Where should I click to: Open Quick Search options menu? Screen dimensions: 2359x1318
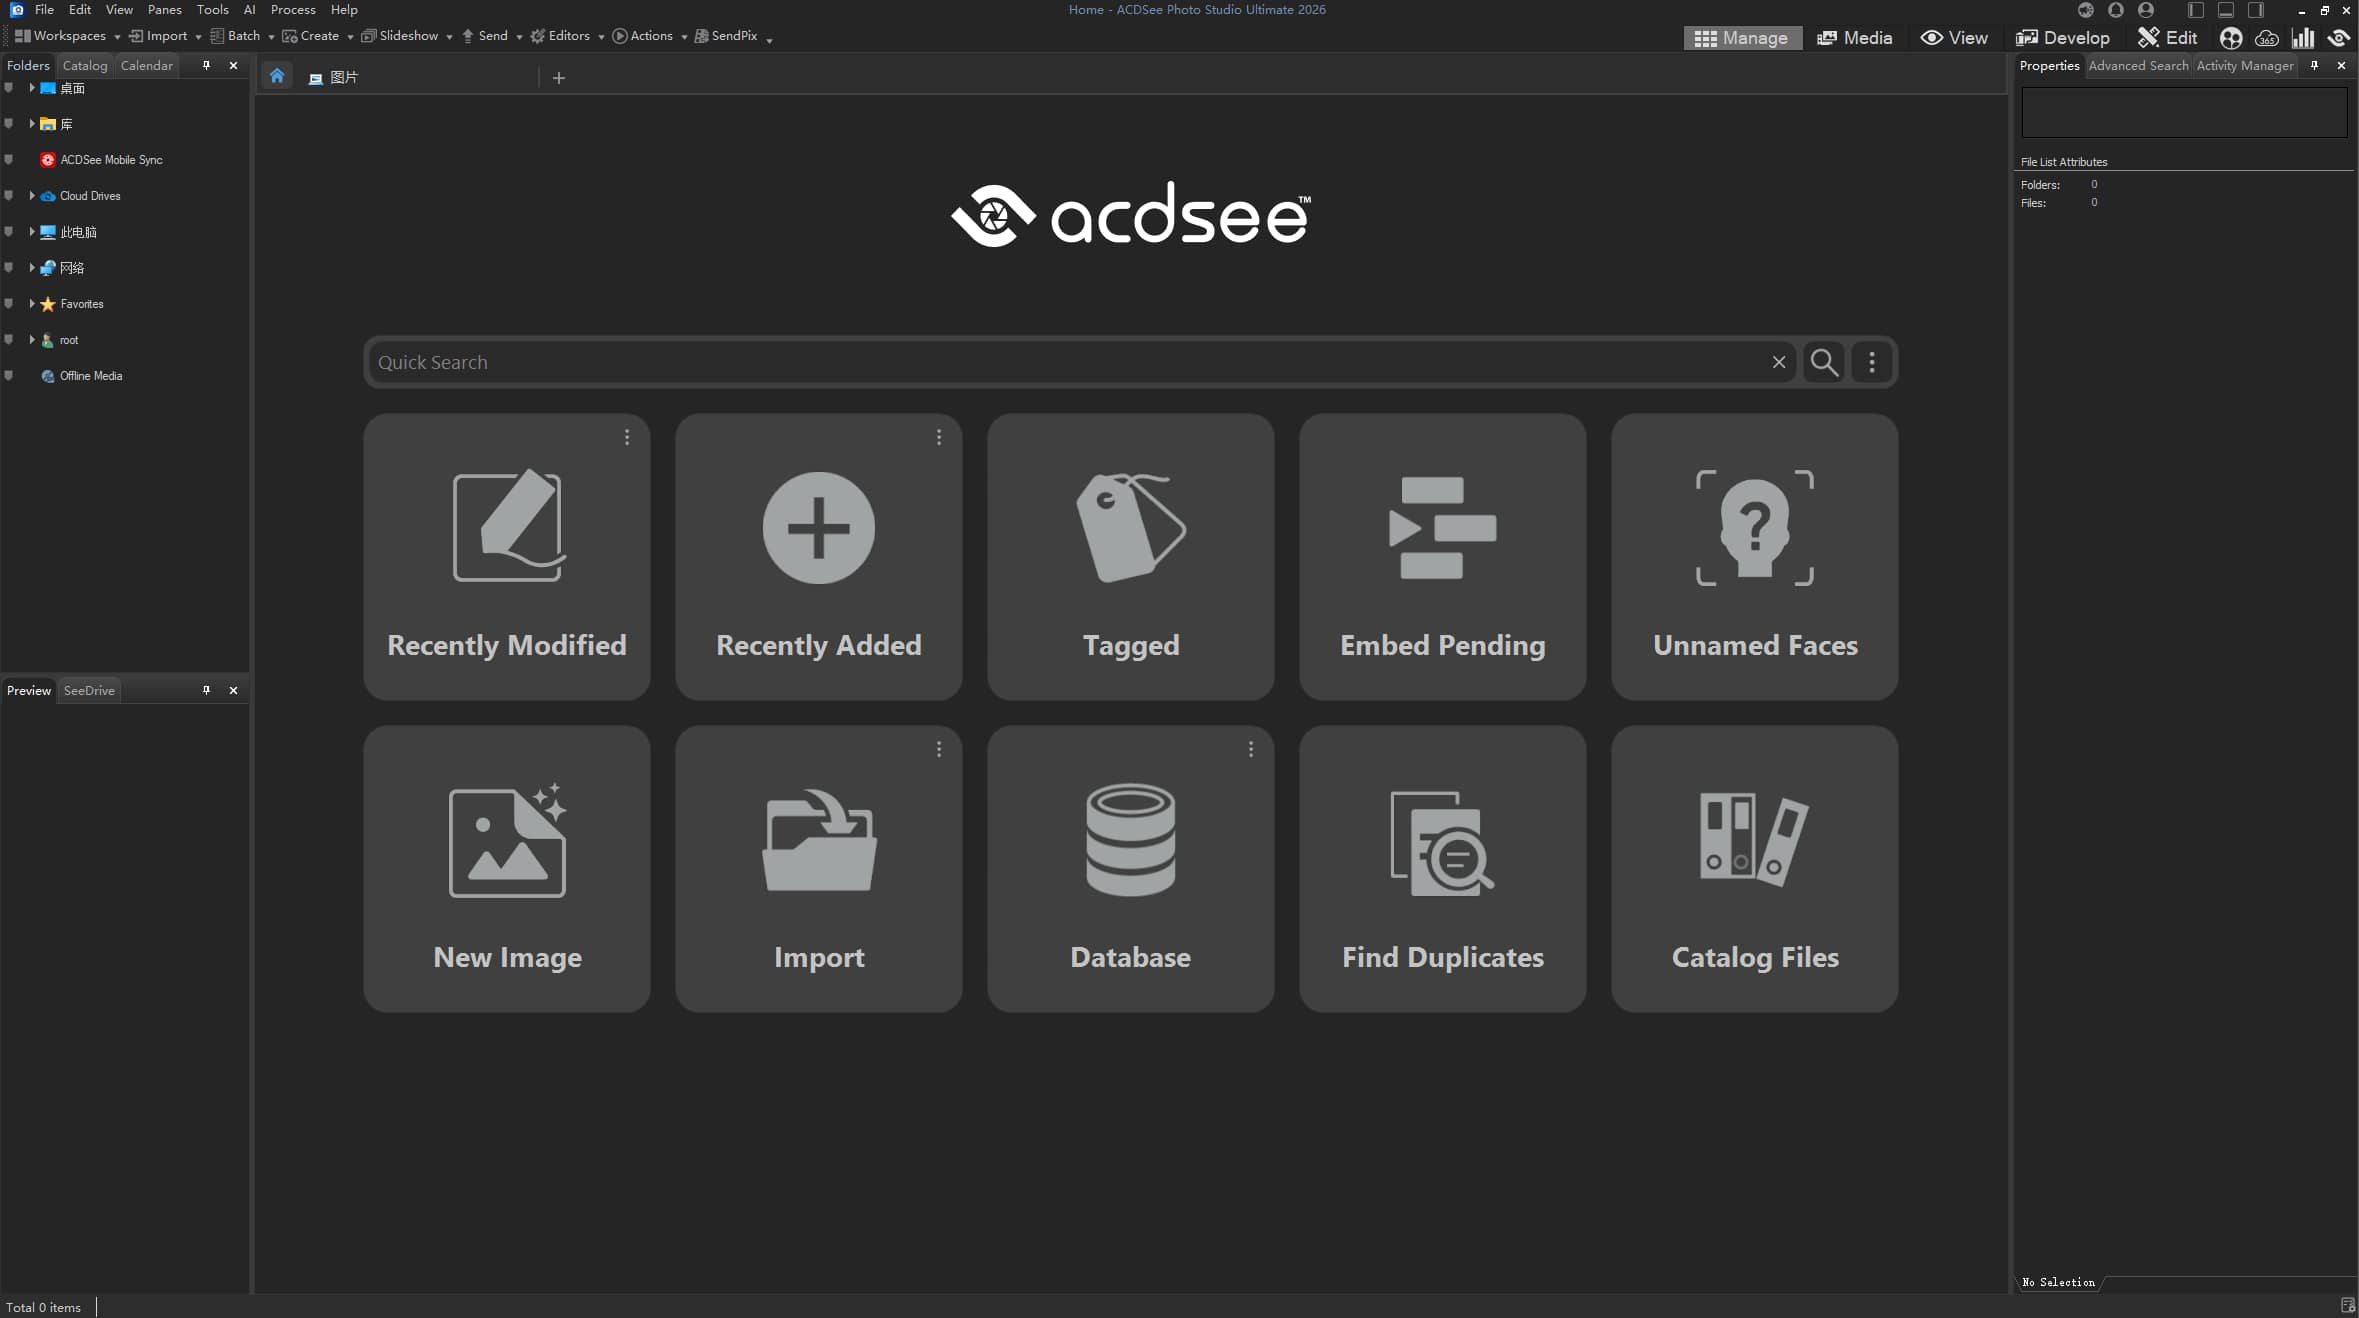(1872, 362)
